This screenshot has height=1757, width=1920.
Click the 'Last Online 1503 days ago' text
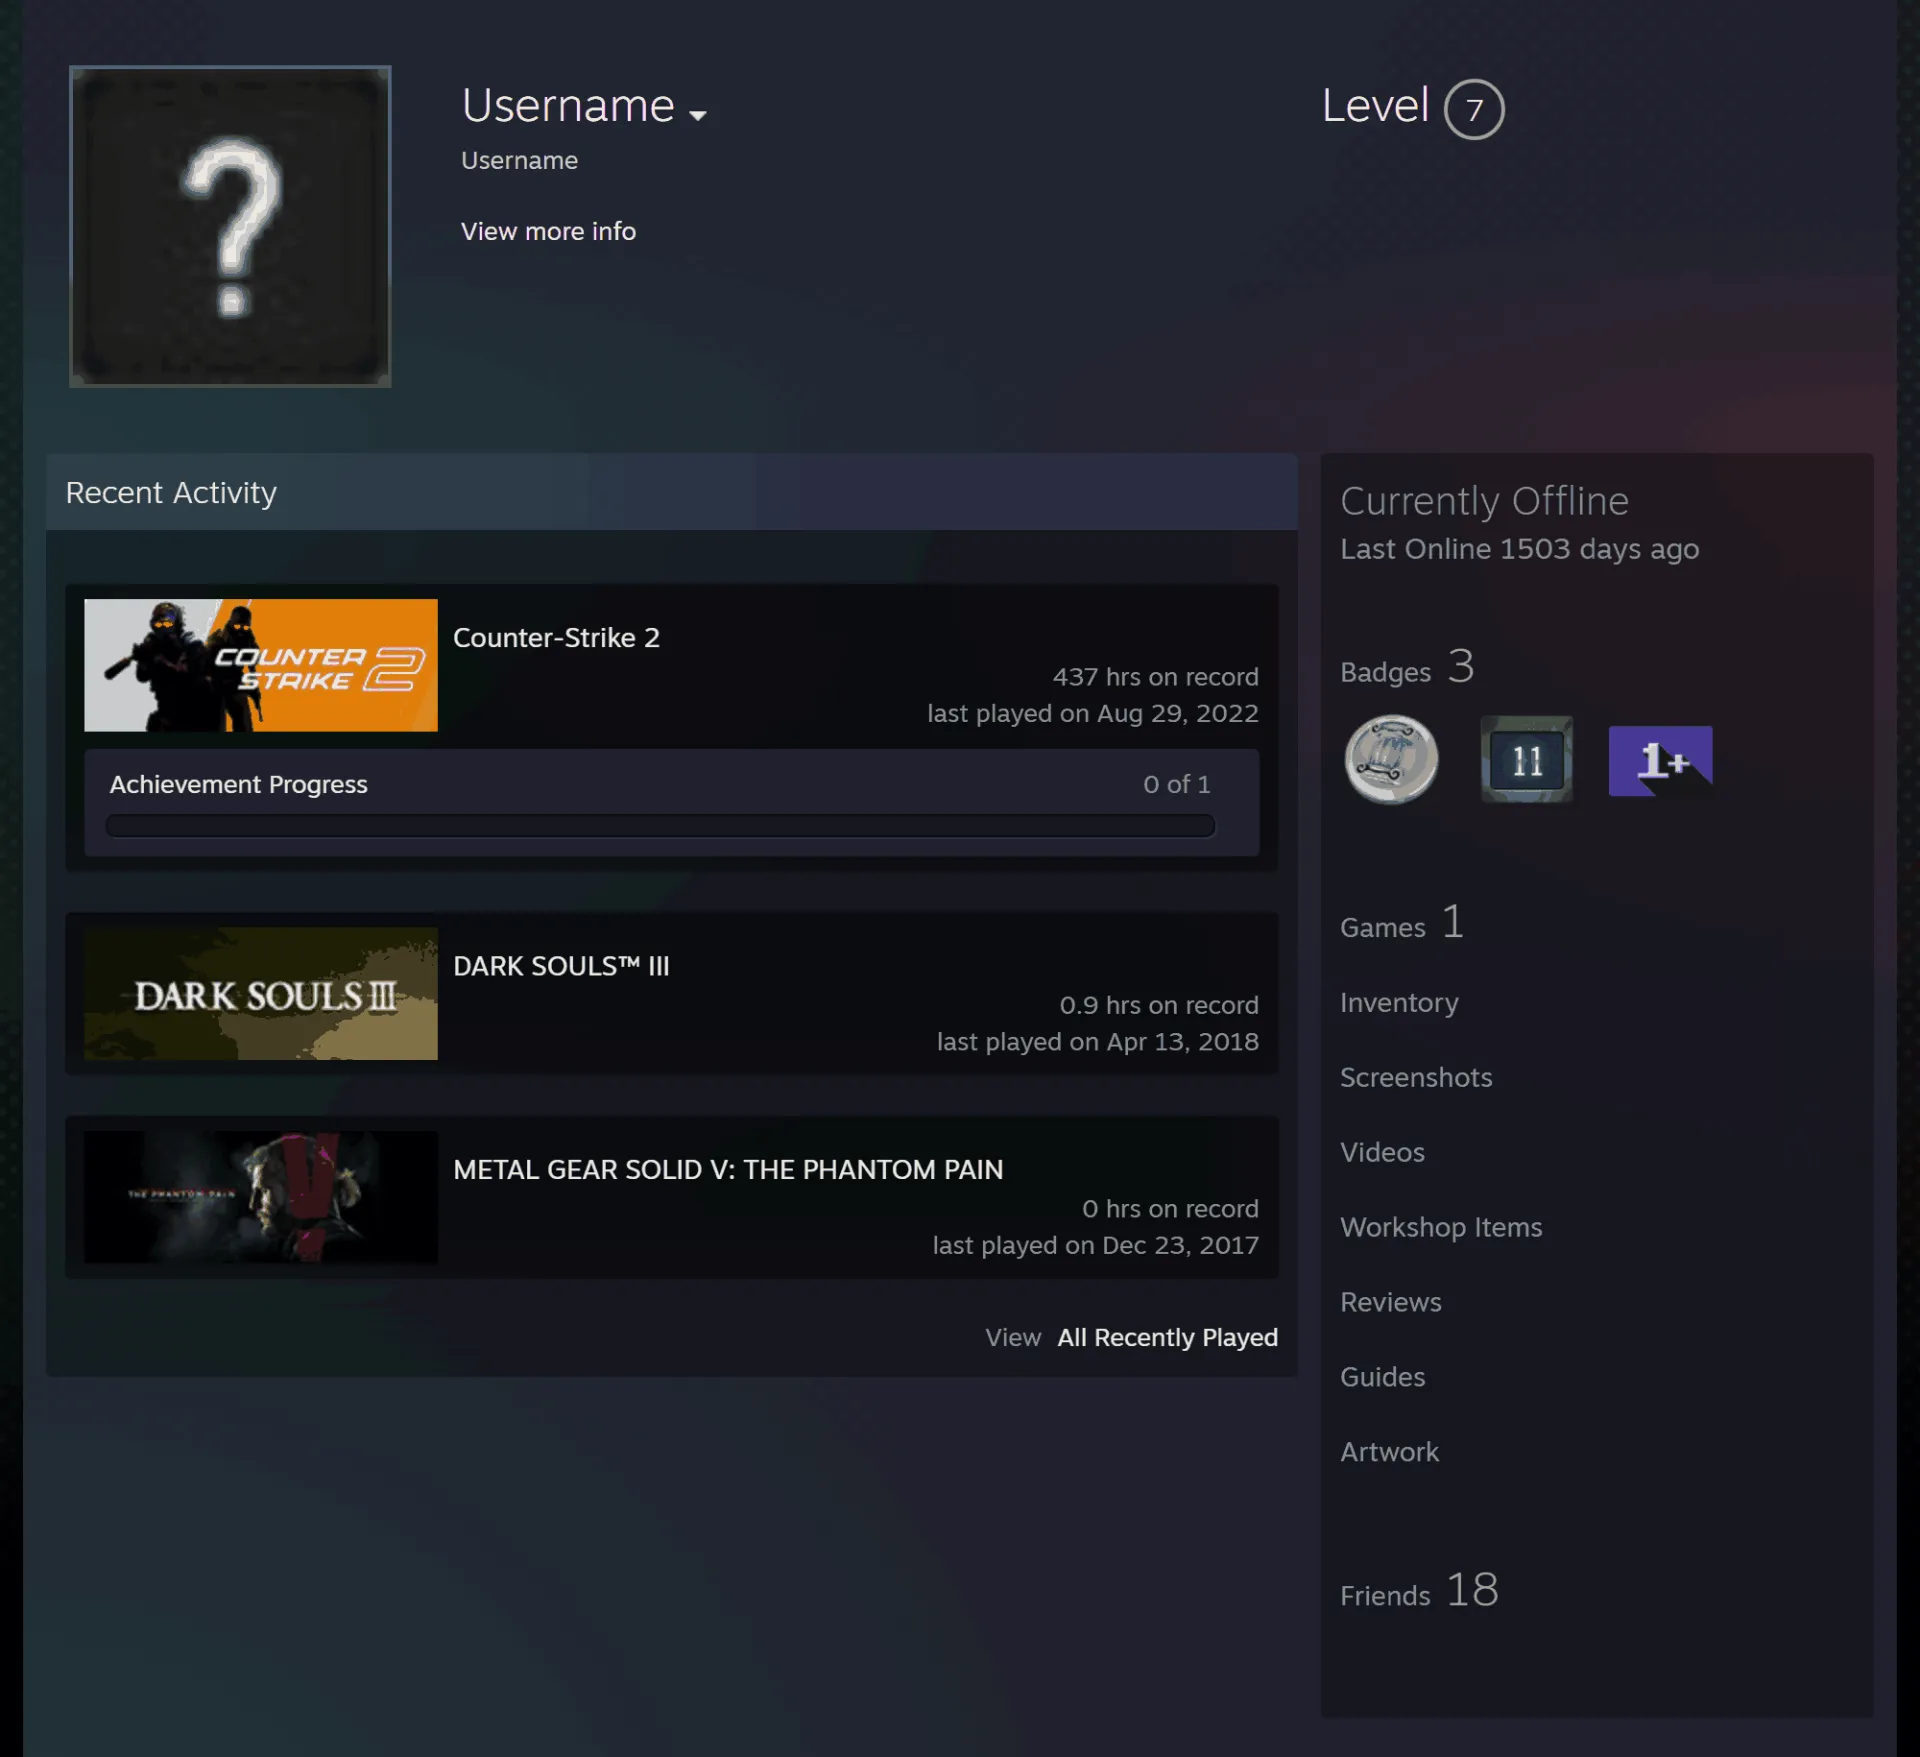1519,549
